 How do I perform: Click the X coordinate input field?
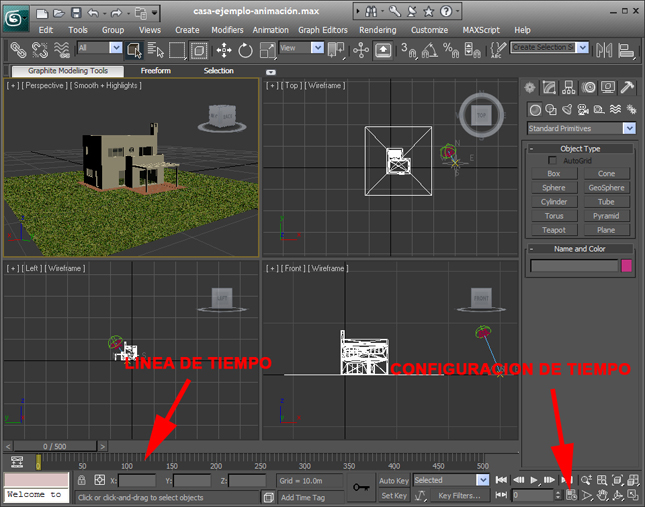click(x=136, y=481)
